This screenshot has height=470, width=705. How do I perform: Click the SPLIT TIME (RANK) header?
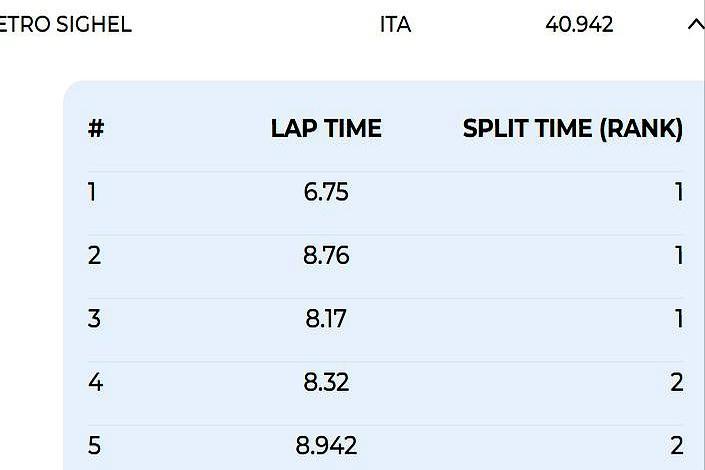pos(573,129)
